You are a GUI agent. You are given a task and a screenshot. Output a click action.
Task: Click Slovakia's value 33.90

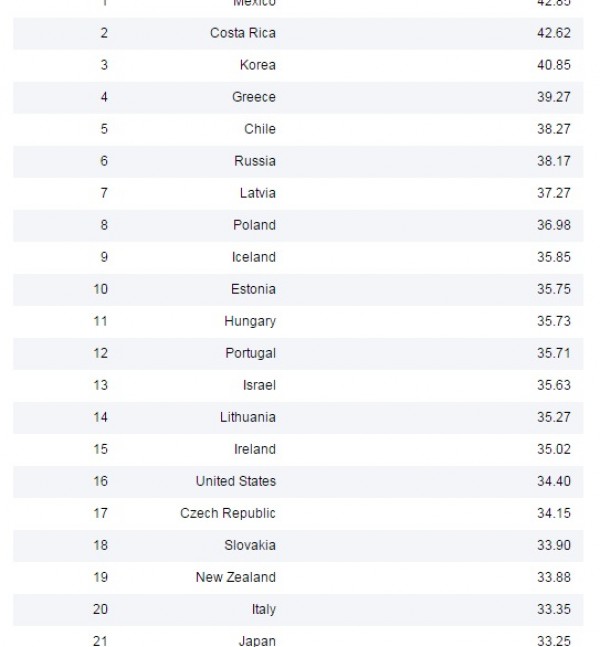[x=554, y=545]
